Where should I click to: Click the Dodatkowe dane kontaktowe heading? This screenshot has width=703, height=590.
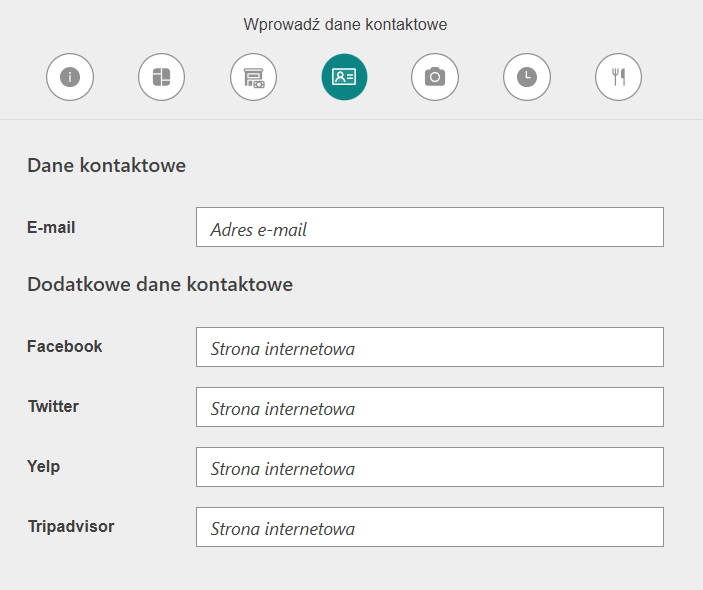click(160, 284)
